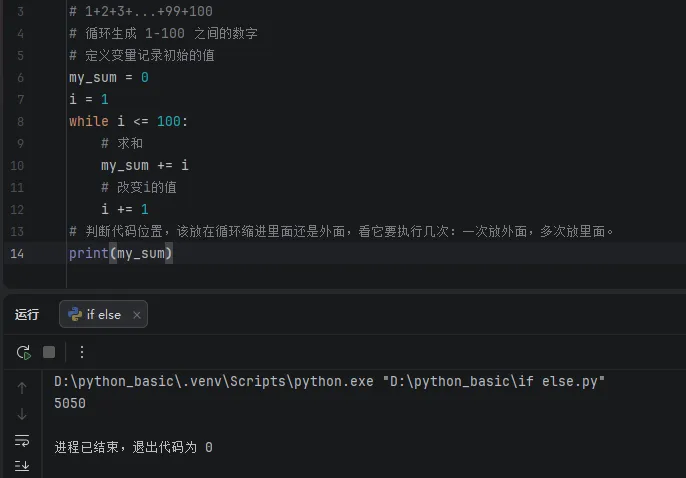The height and width of the screenshot is (478, 686).
Task: Place cursor on the print(my_sum) line
Action: click(x=120, y=253)
